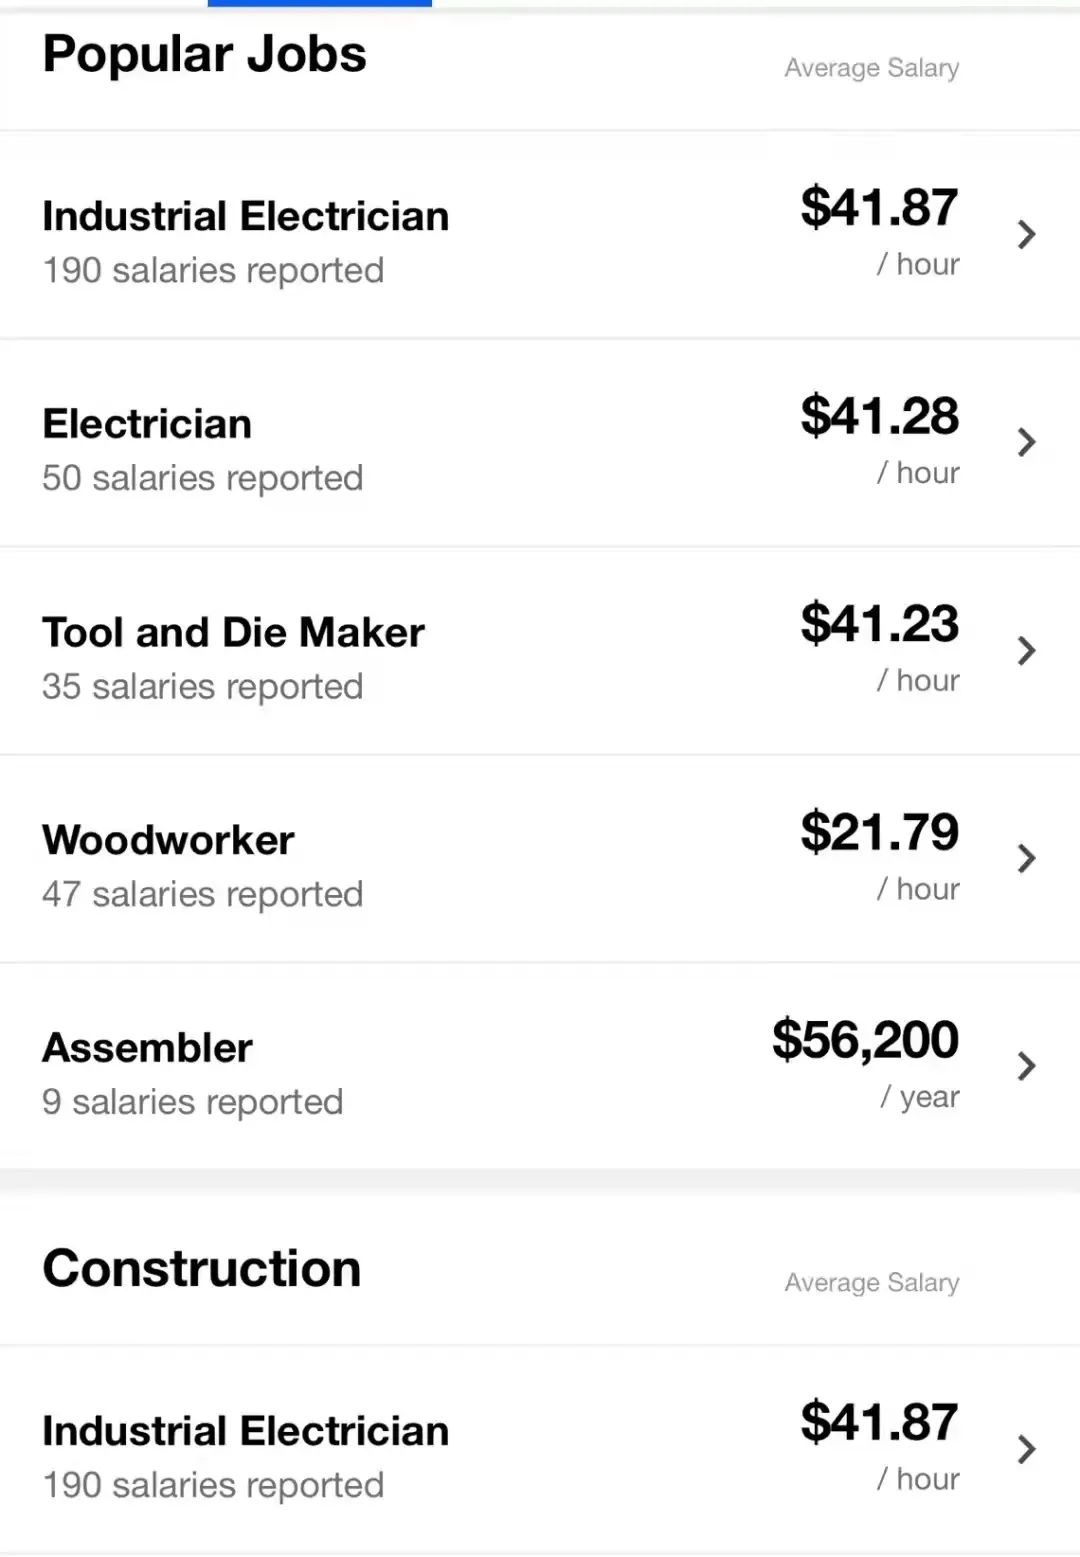Open Industrial Electrician chevron in Construction section
Viewport: 1080px width, 1557px height.
point(1026,1449)
